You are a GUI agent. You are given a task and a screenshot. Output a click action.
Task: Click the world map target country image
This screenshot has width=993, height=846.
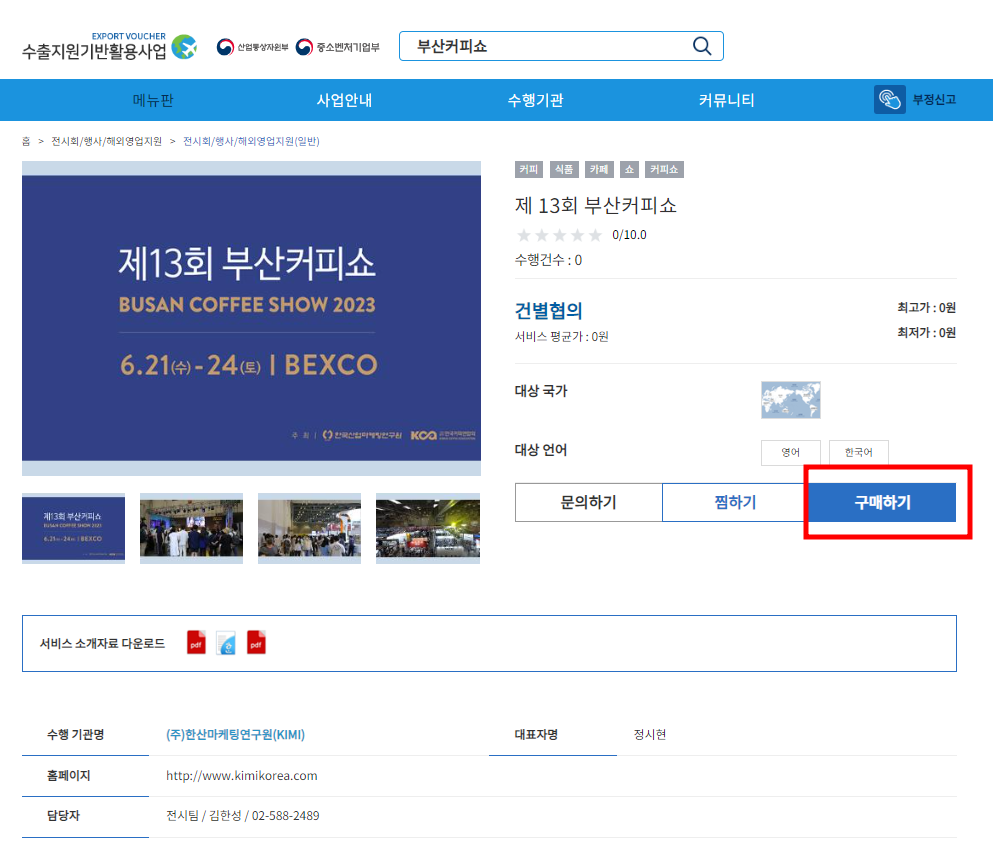[790, 399]
